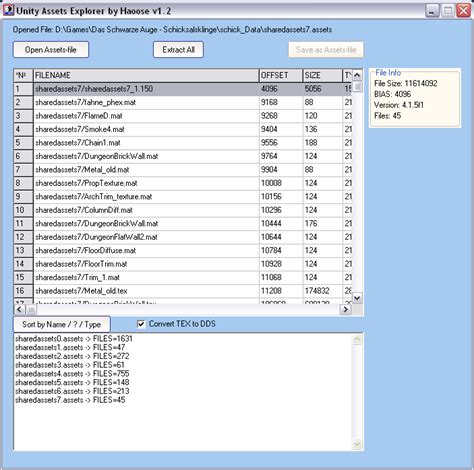
Task: Click the Open Assets-file button
Action: pos(51,50)
